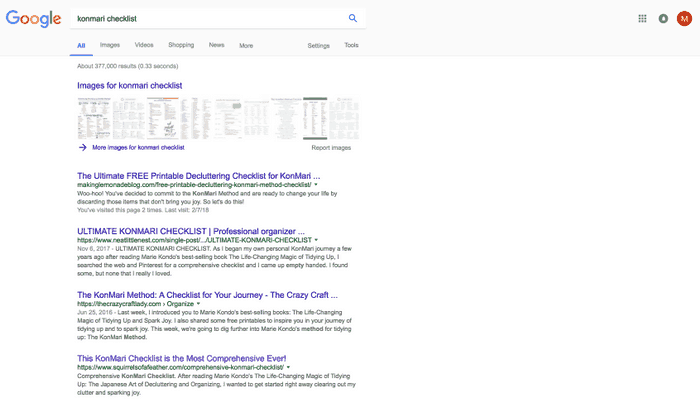Click More images for konmari checklist

[x=138, y=147]
